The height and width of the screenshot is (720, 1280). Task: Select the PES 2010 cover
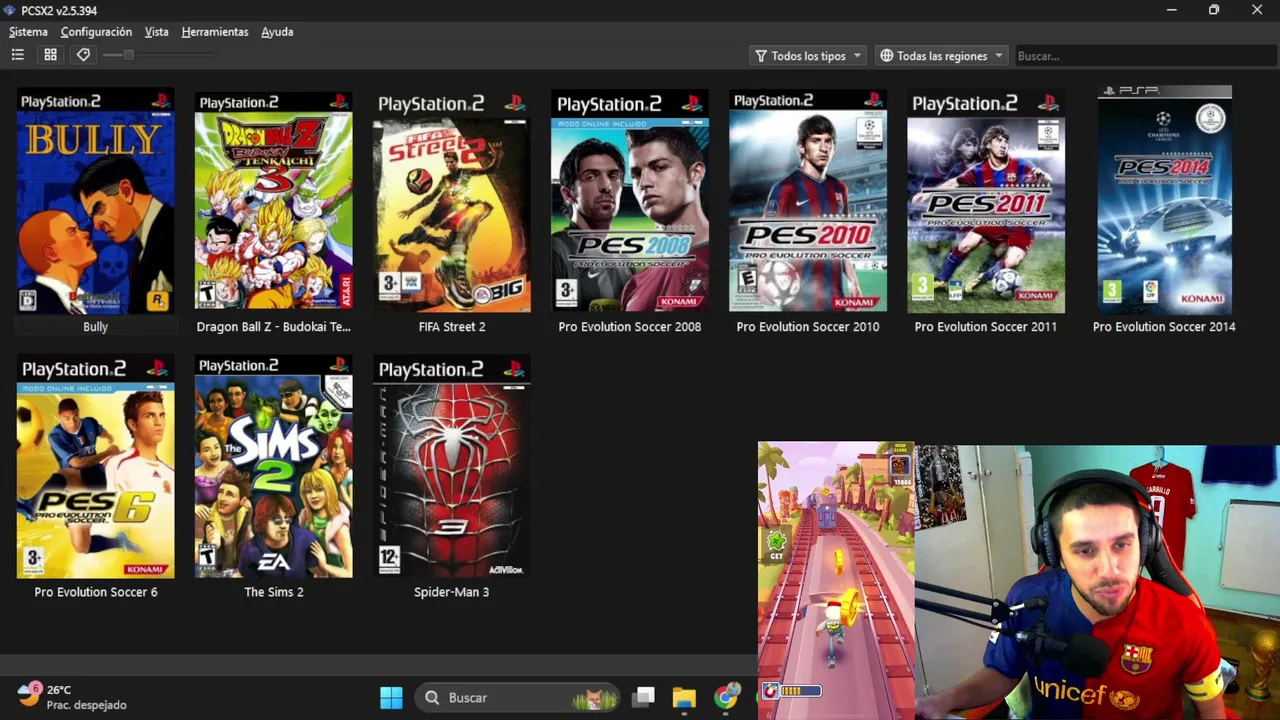(x=807, y=201)
